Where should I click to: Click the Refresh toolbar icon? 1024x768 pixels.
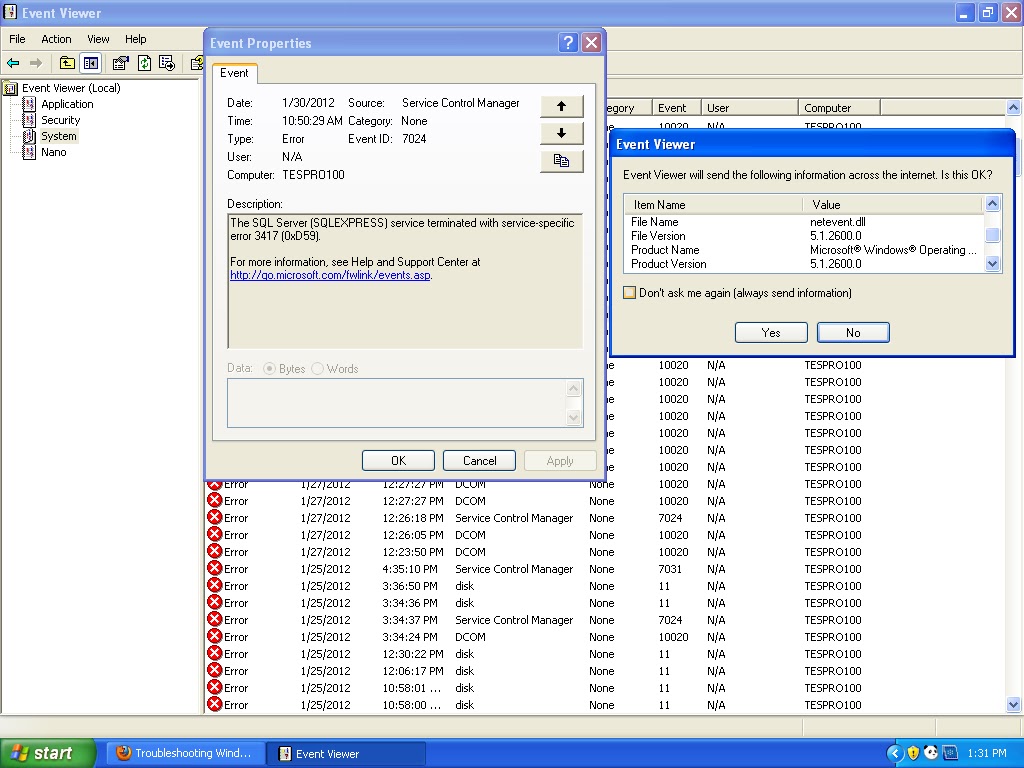tap(144, 63)
